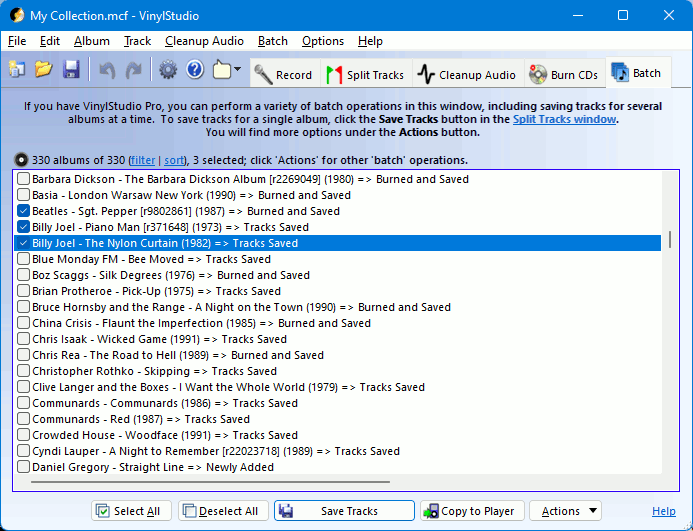The height and width of the screenshot is (531, 693).
Task: Open settings via the gear icon
Action: tap(168, 70)
